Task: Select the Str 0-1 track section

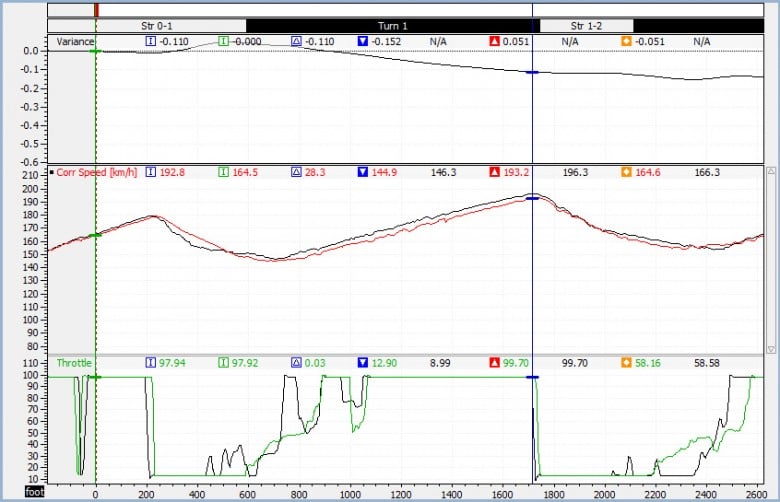Action: click(x=171, y=26)
